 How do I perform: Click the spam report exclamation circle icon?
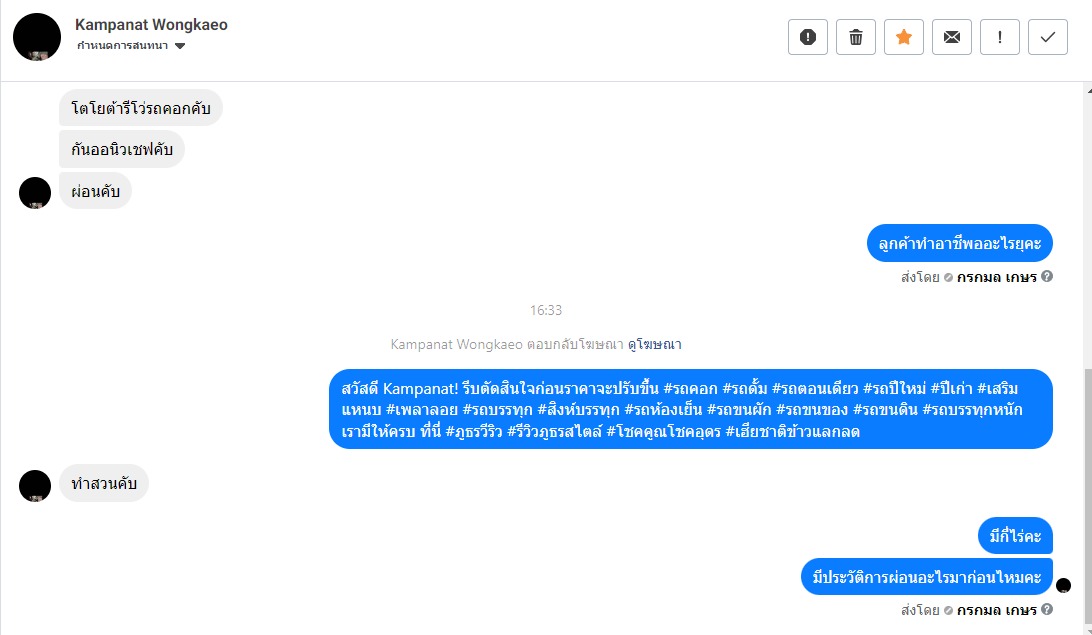tap(808, 37)
